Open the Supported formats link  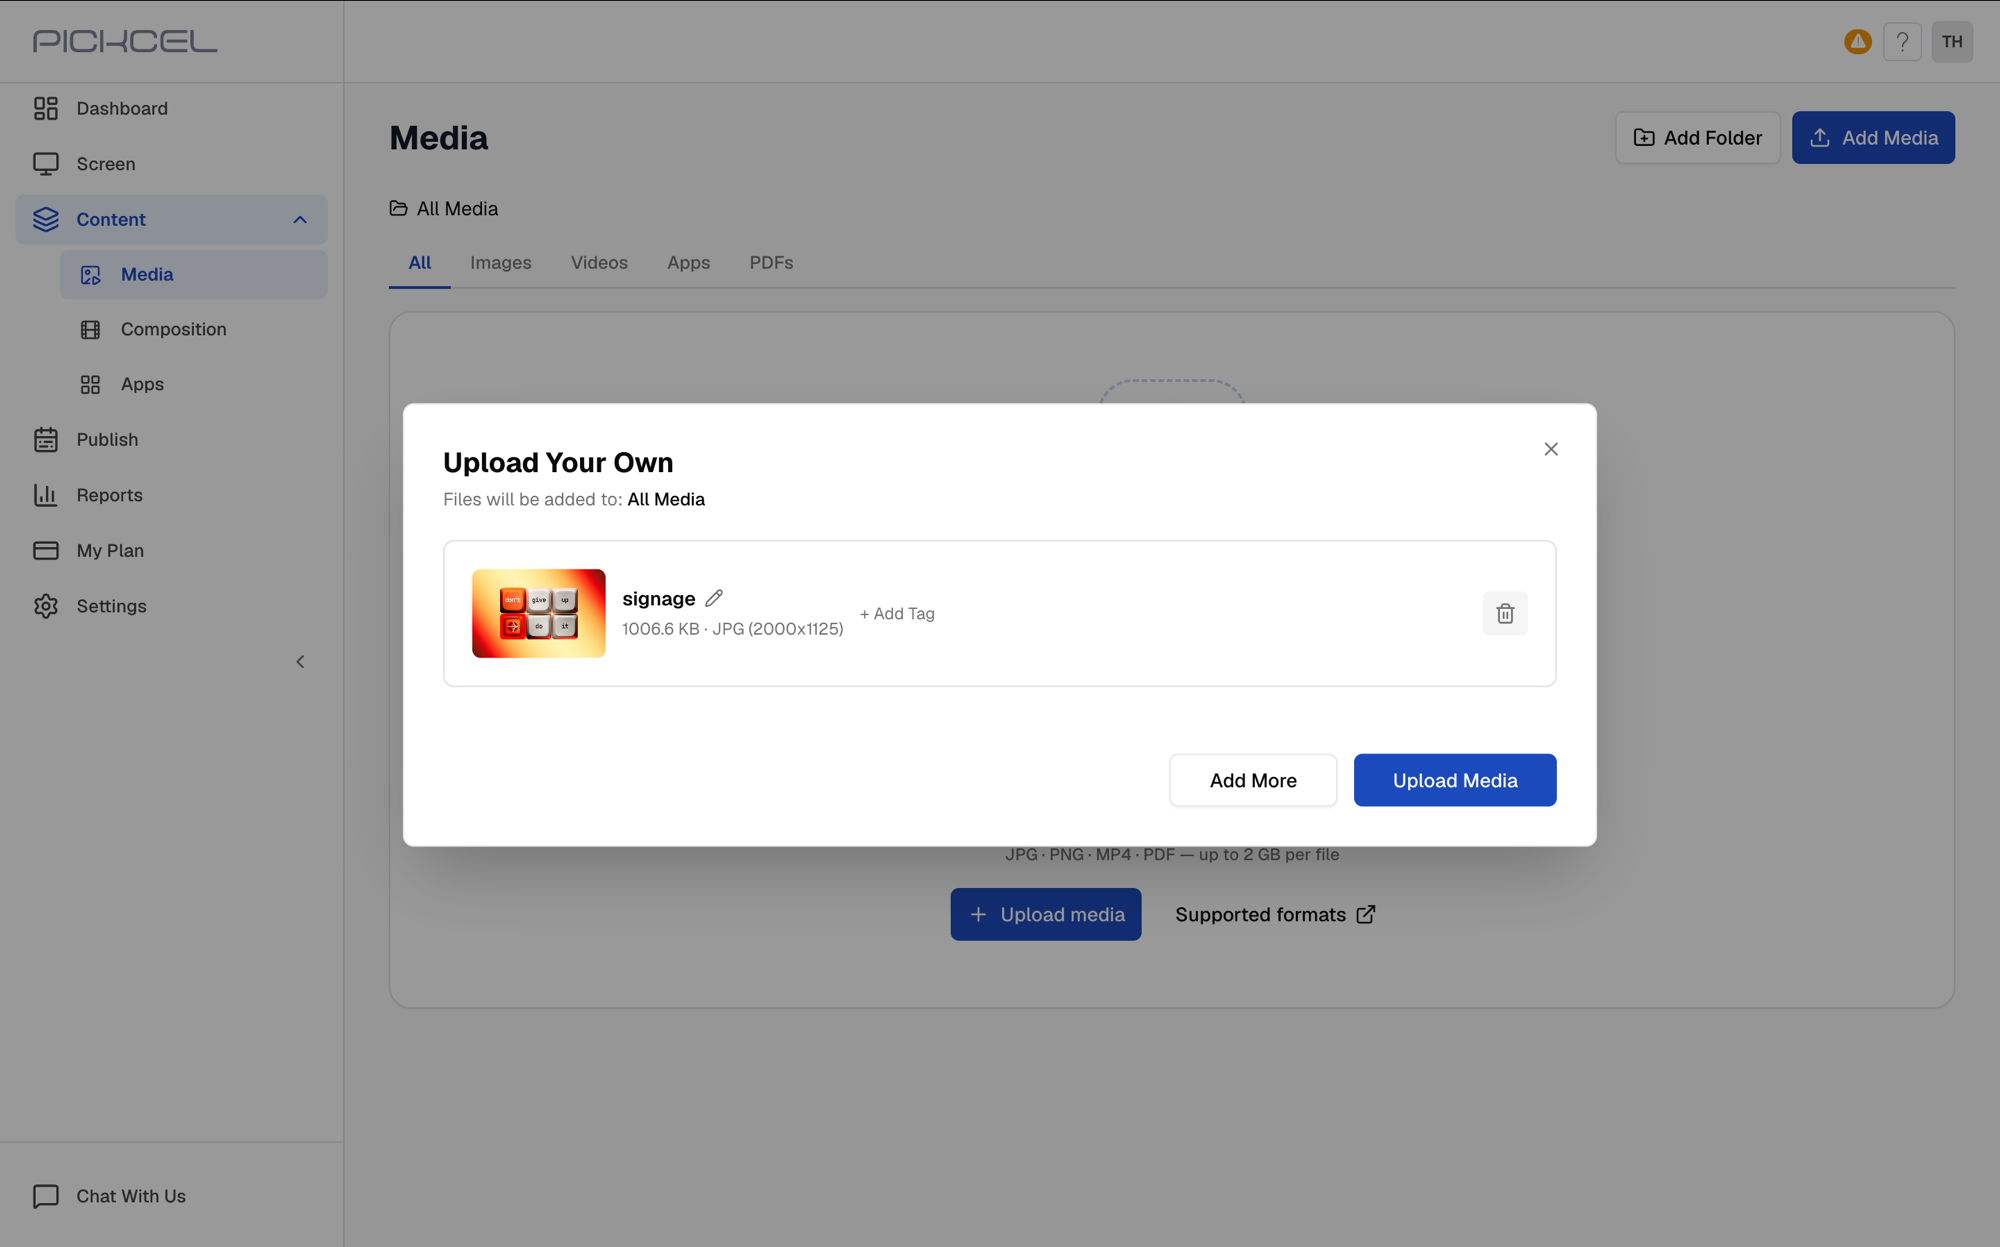click(1275, 914)
